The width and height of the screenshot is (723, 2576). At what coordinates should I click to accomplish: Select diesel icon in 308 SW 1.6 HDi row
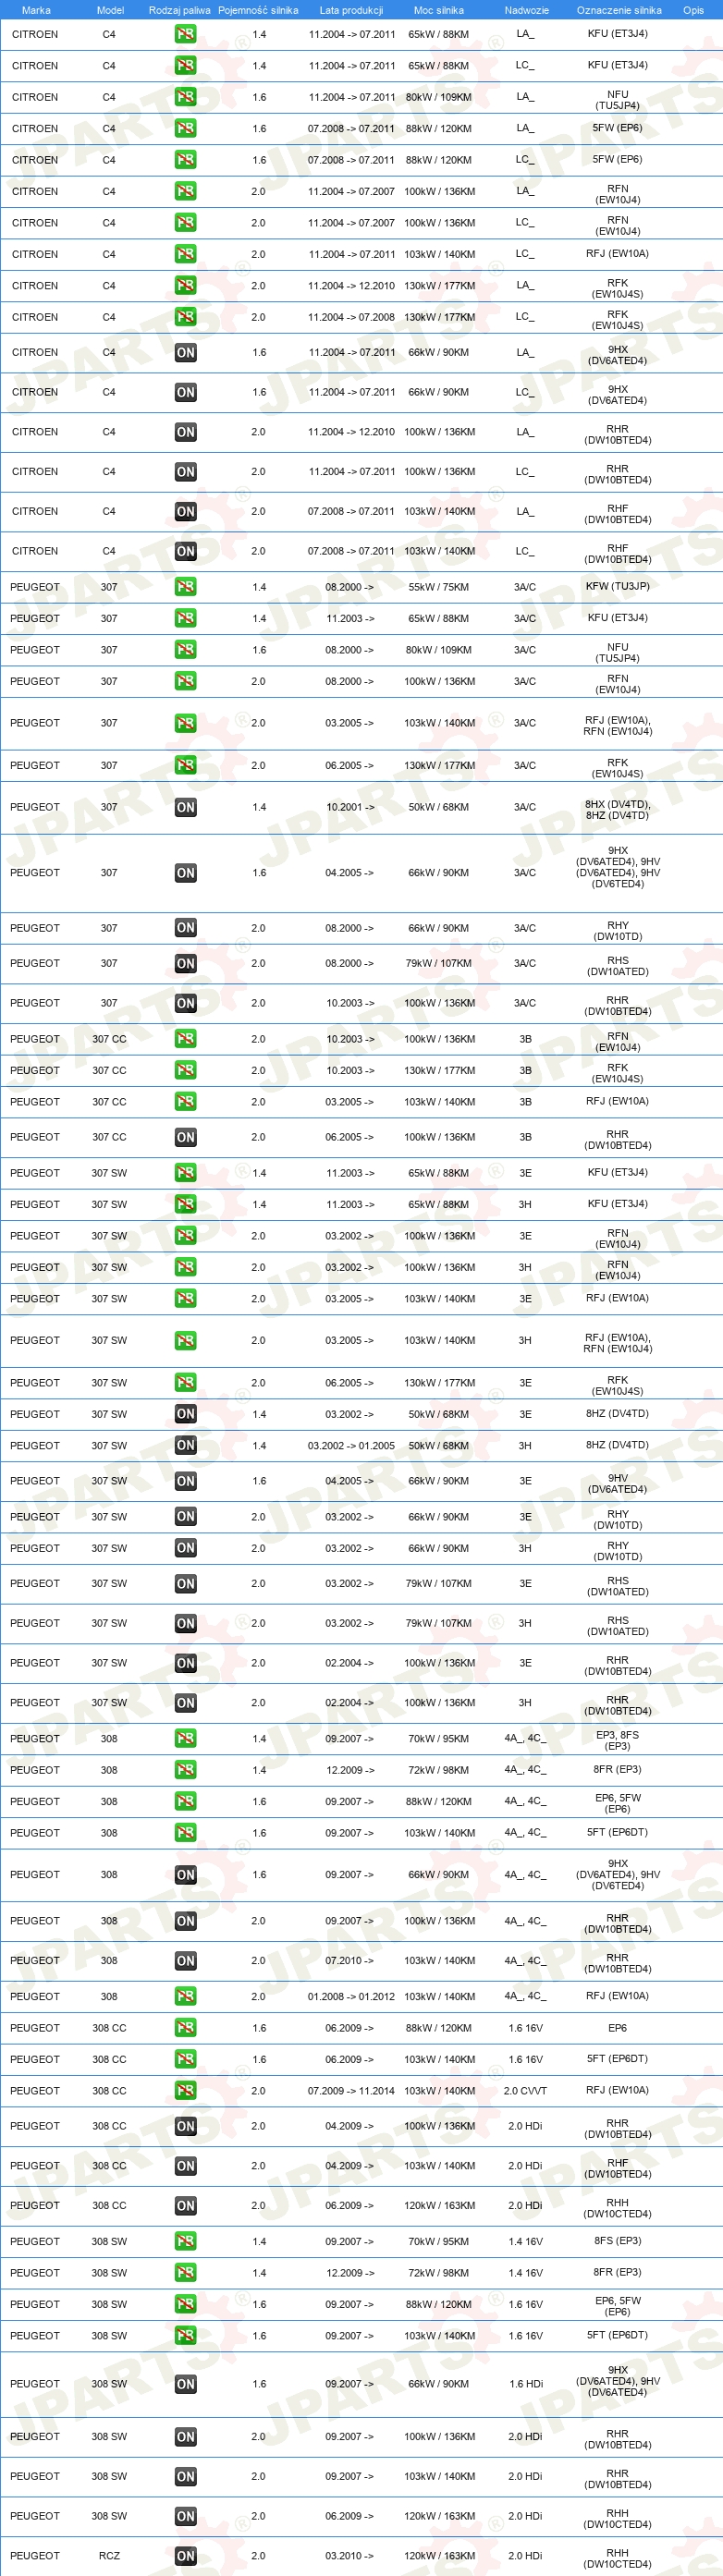click(x=185, y=2384)
